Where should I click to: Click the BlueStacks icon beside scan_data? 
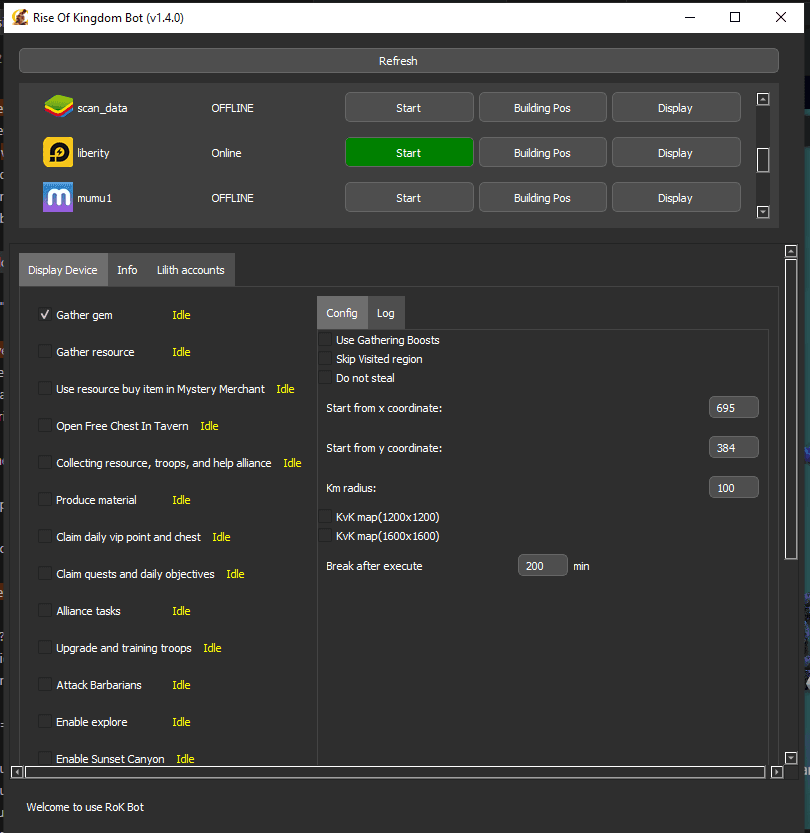58,107
